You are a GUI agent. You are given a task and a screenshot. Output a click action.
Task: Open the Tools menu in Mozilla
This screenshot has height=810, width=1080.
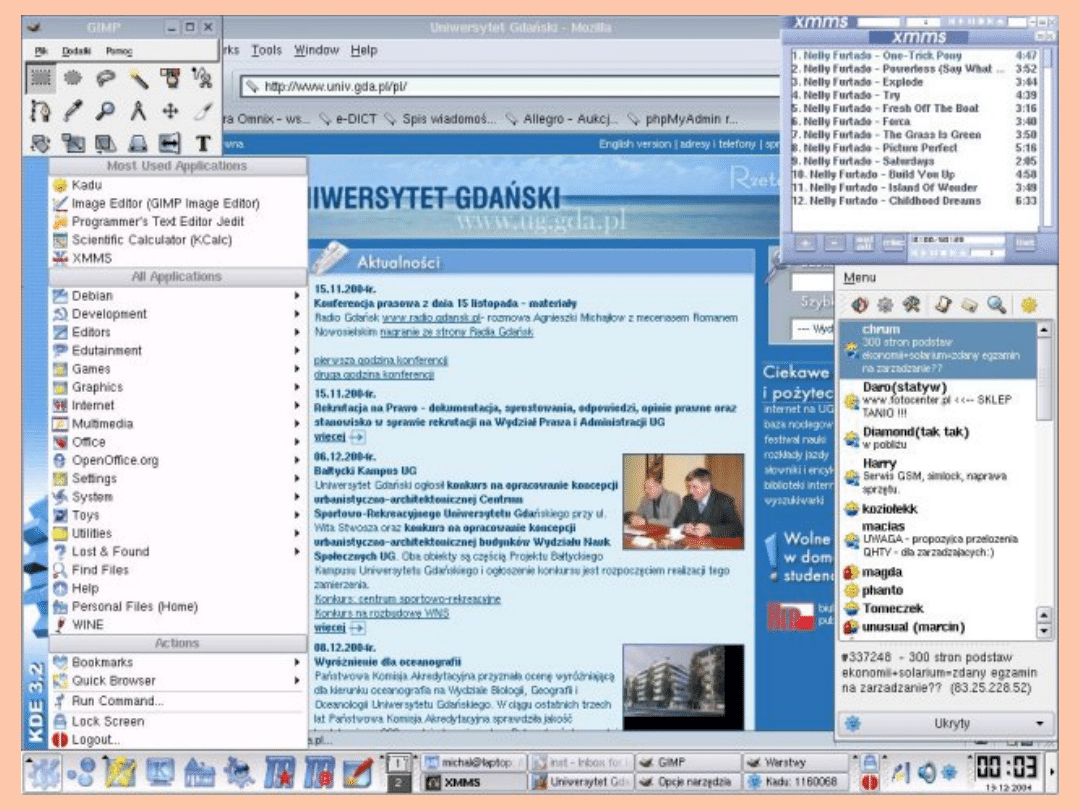267,50
